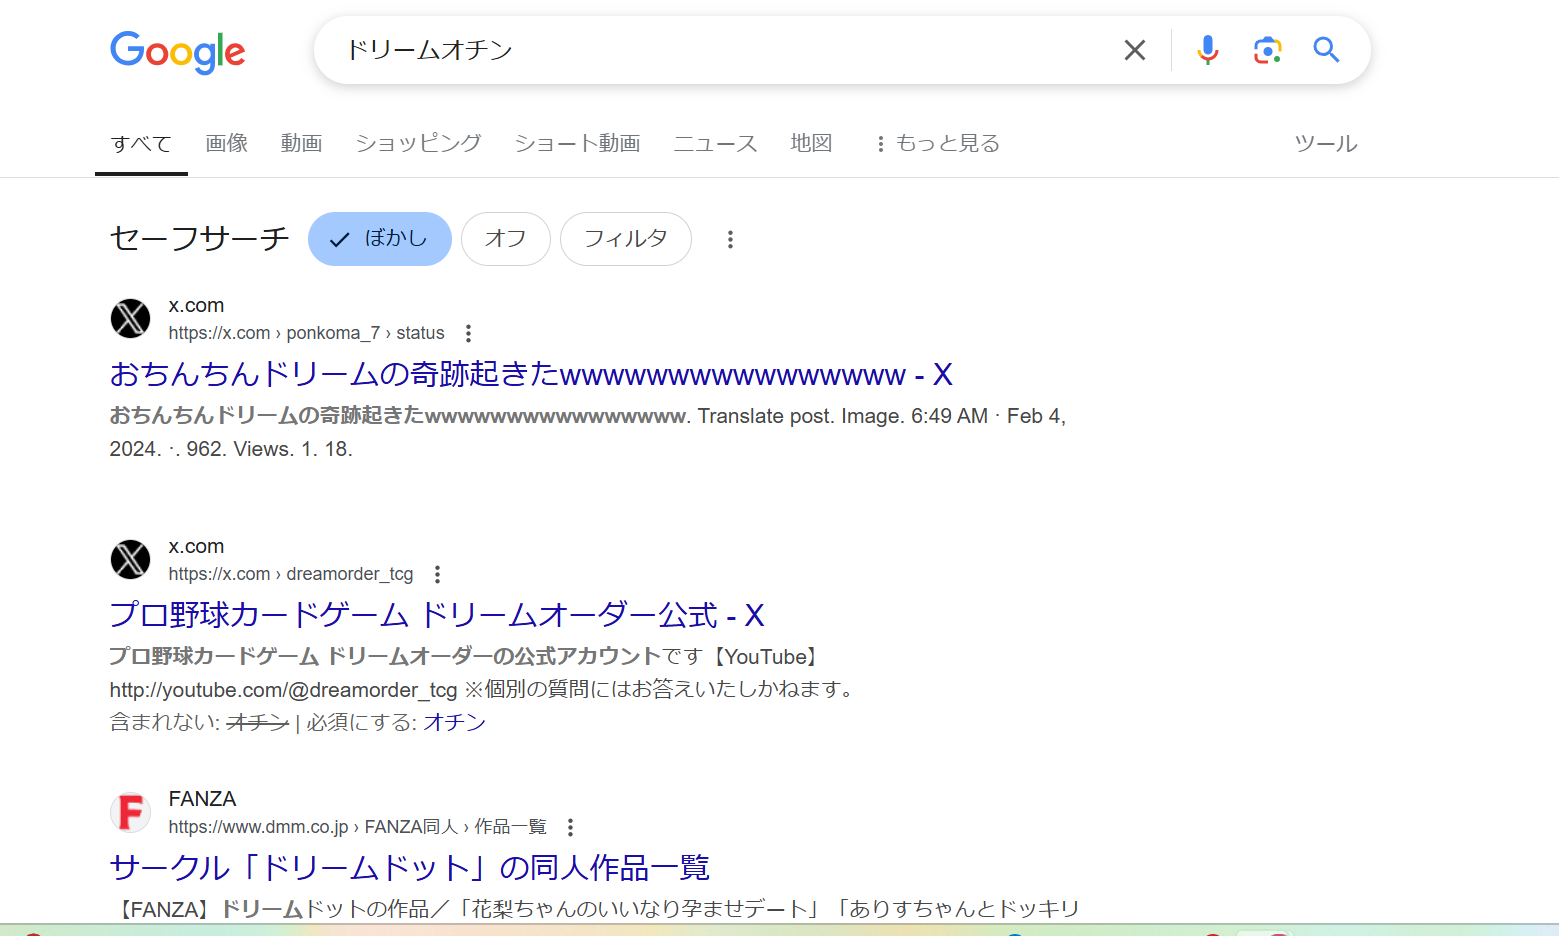This screenshot has width=1559, height=936.
Task: Switch to the 動画 tab
Action: 301,144
